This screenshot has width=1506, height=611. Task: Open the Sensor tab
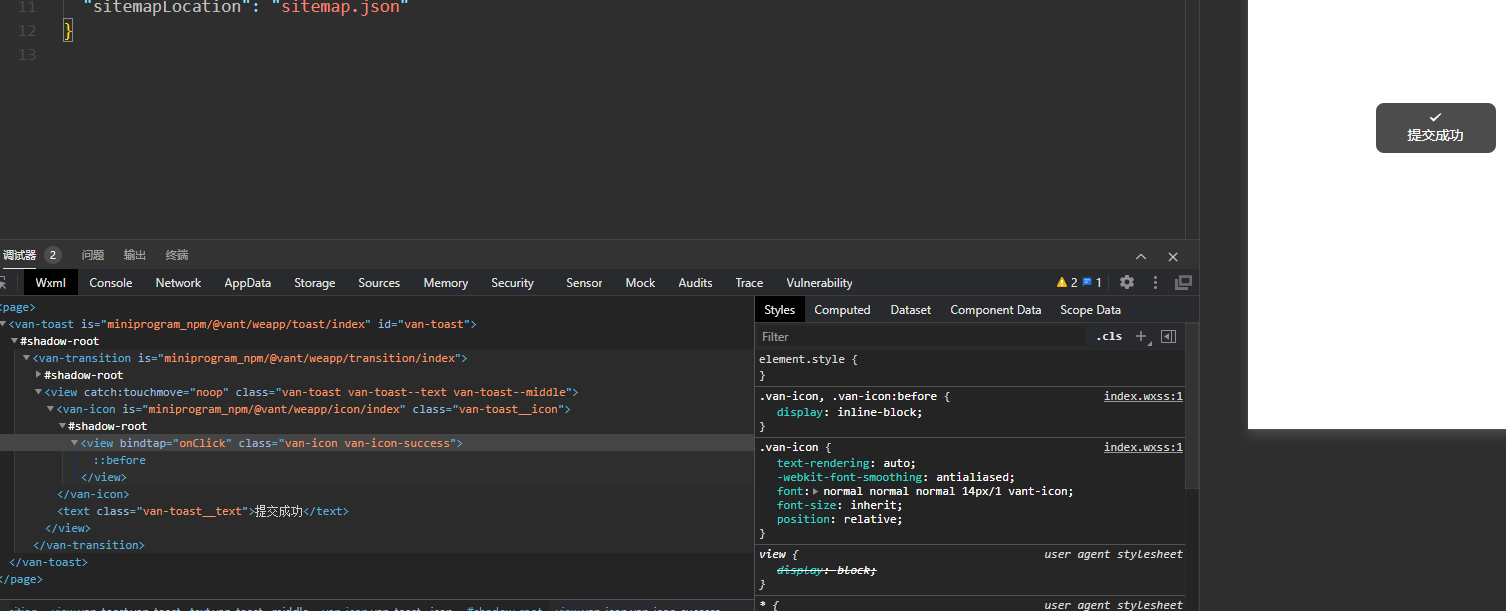[x=584, y=283]
